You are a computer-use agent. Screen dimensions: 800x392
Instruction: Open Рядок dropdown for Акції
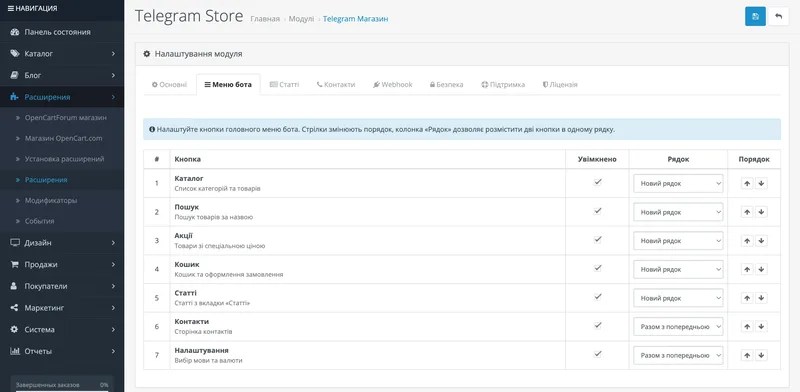(678, 240)
